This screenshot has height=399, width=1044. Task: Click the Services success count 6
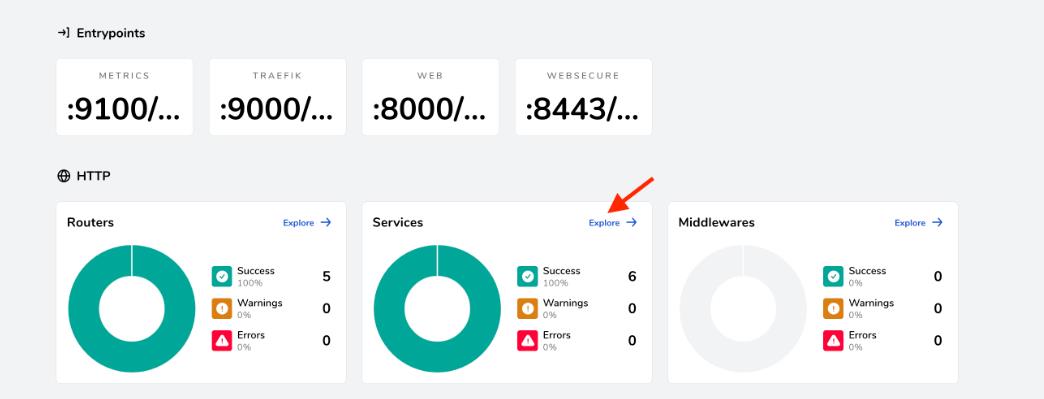point(632,276)
